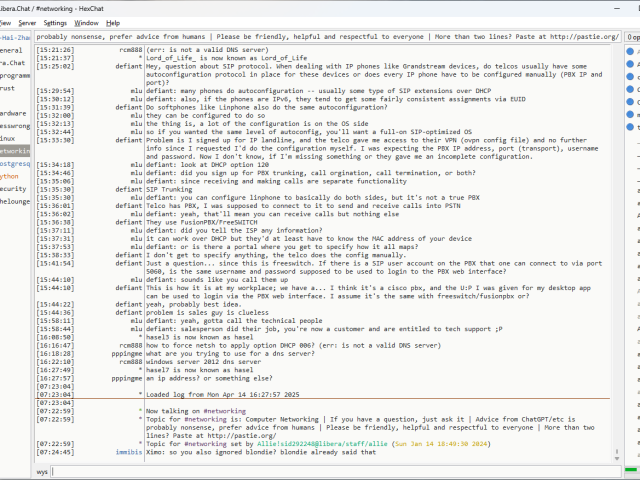This screenshot has height=480, width=640.
Task: Select the Libera.Chat server in channel tree
Action: [x=12, y=62]
